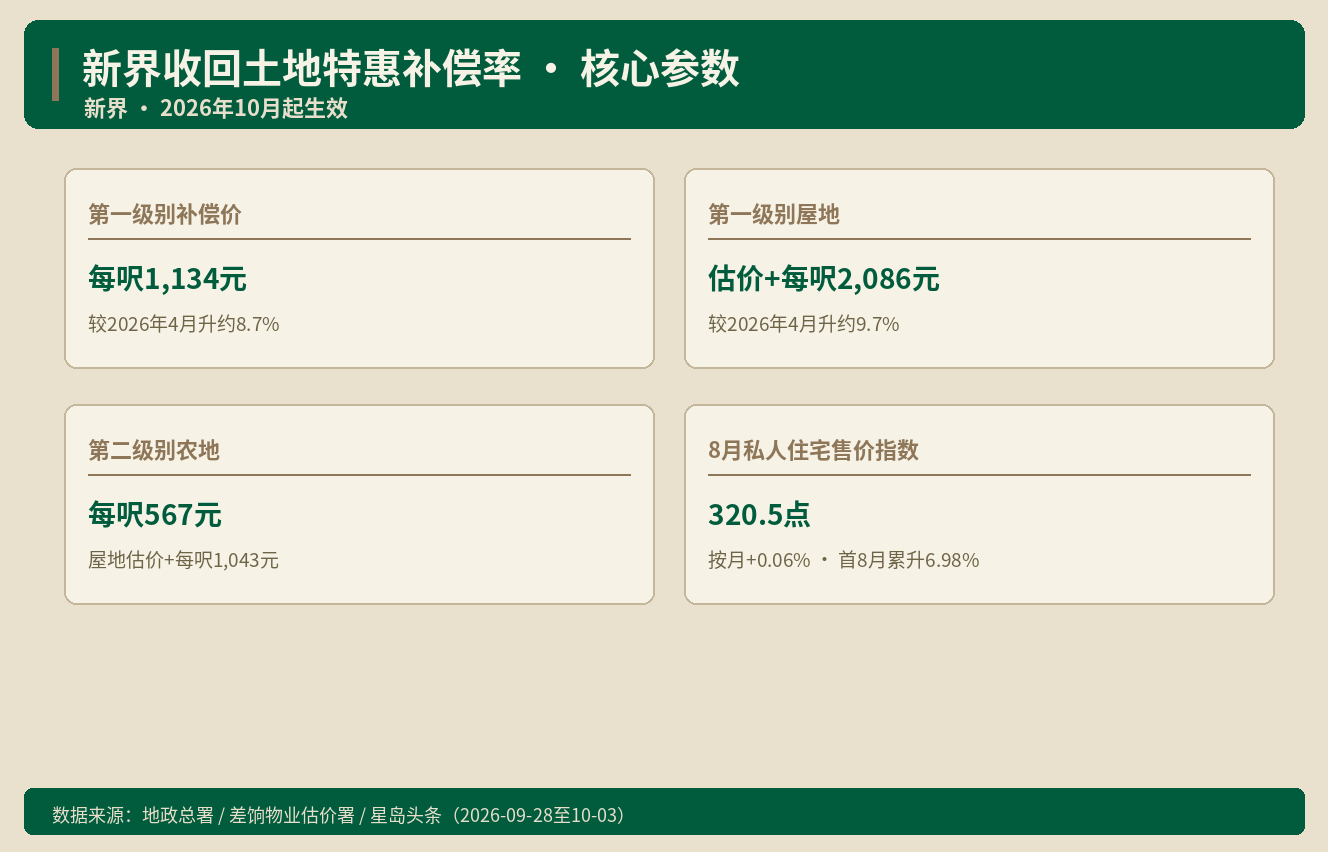Click the title 新界收回土地特惠补偿率 · 核心参数
The height and width of the screenshot is (852, 1328).
coord(411,69)
